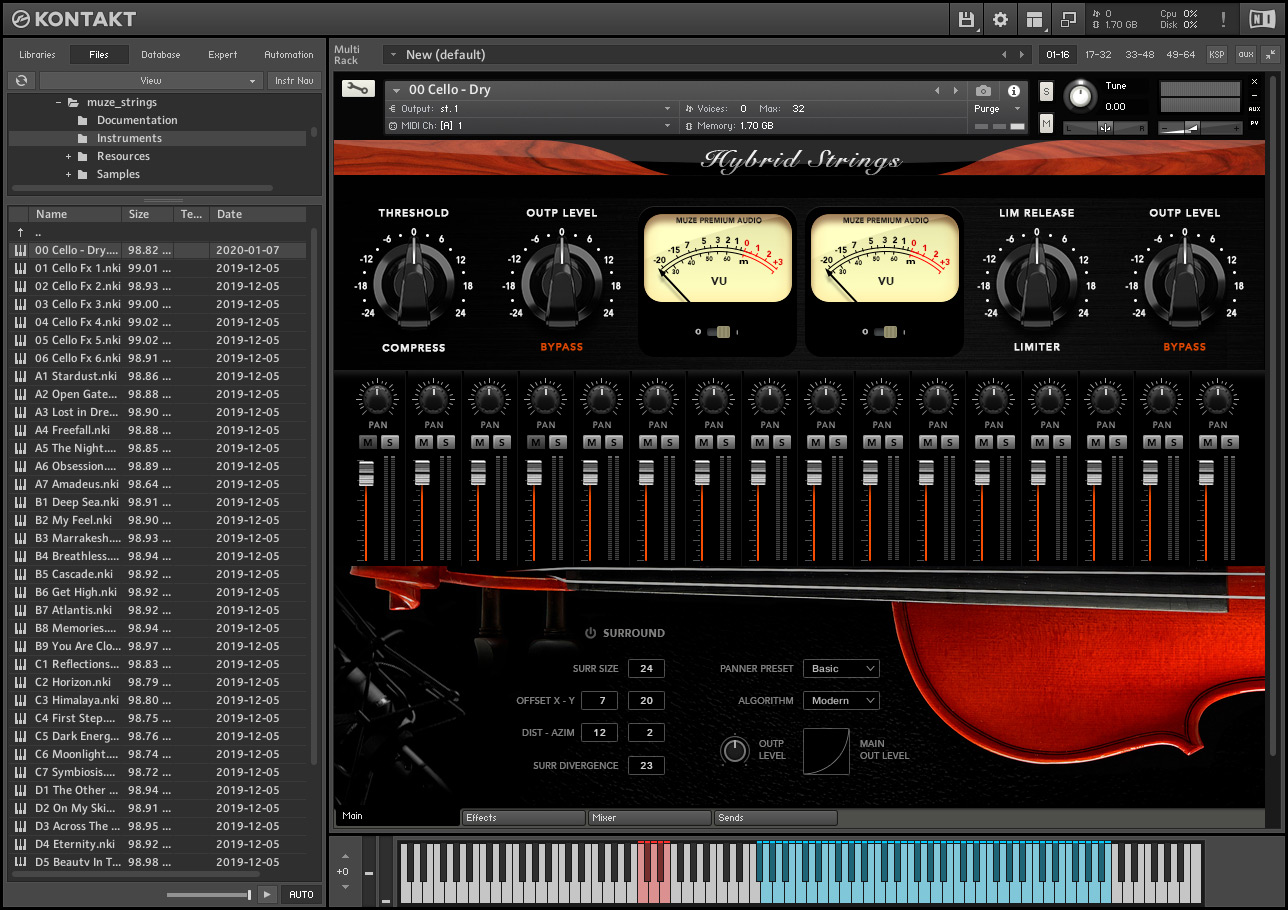Close the instrument with X icon
Image resolution: width=1288 pixels, height=910 pixels.
(x=1255, y=82)
